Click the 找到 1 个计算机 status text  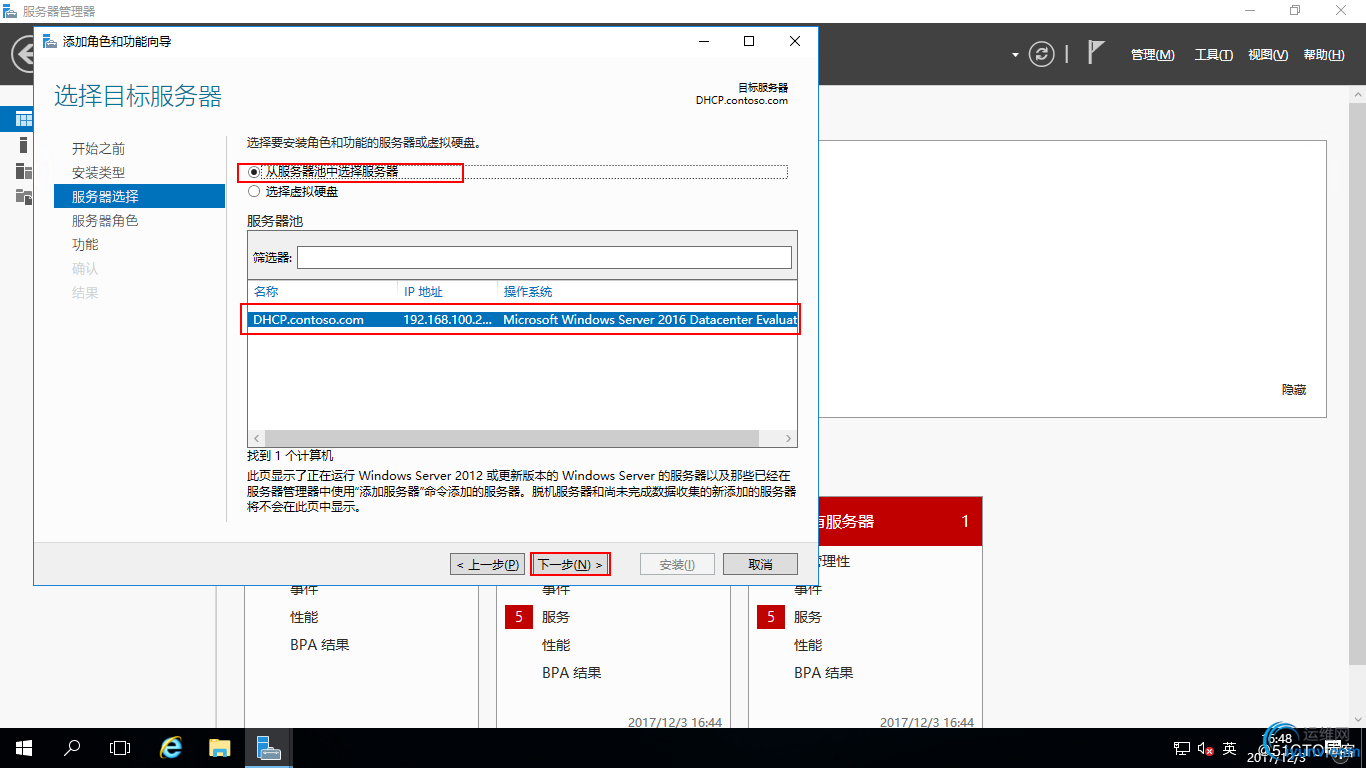[290, 456]
